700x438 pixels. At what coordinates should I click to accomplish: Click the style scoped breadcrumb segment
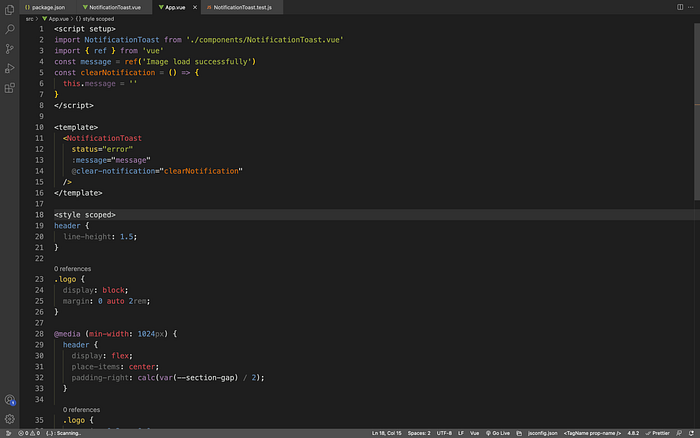[95, 19]
